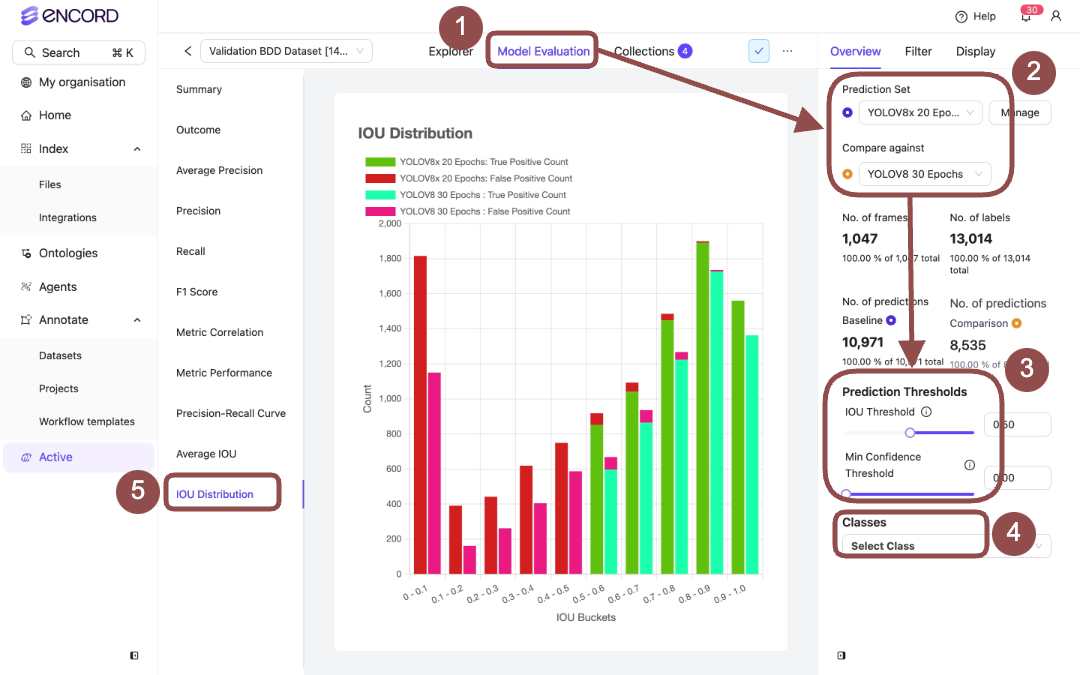Screen dimensions: 1080x675
Task: Collapse the left sidebar icon
Action: click(134, 656)
